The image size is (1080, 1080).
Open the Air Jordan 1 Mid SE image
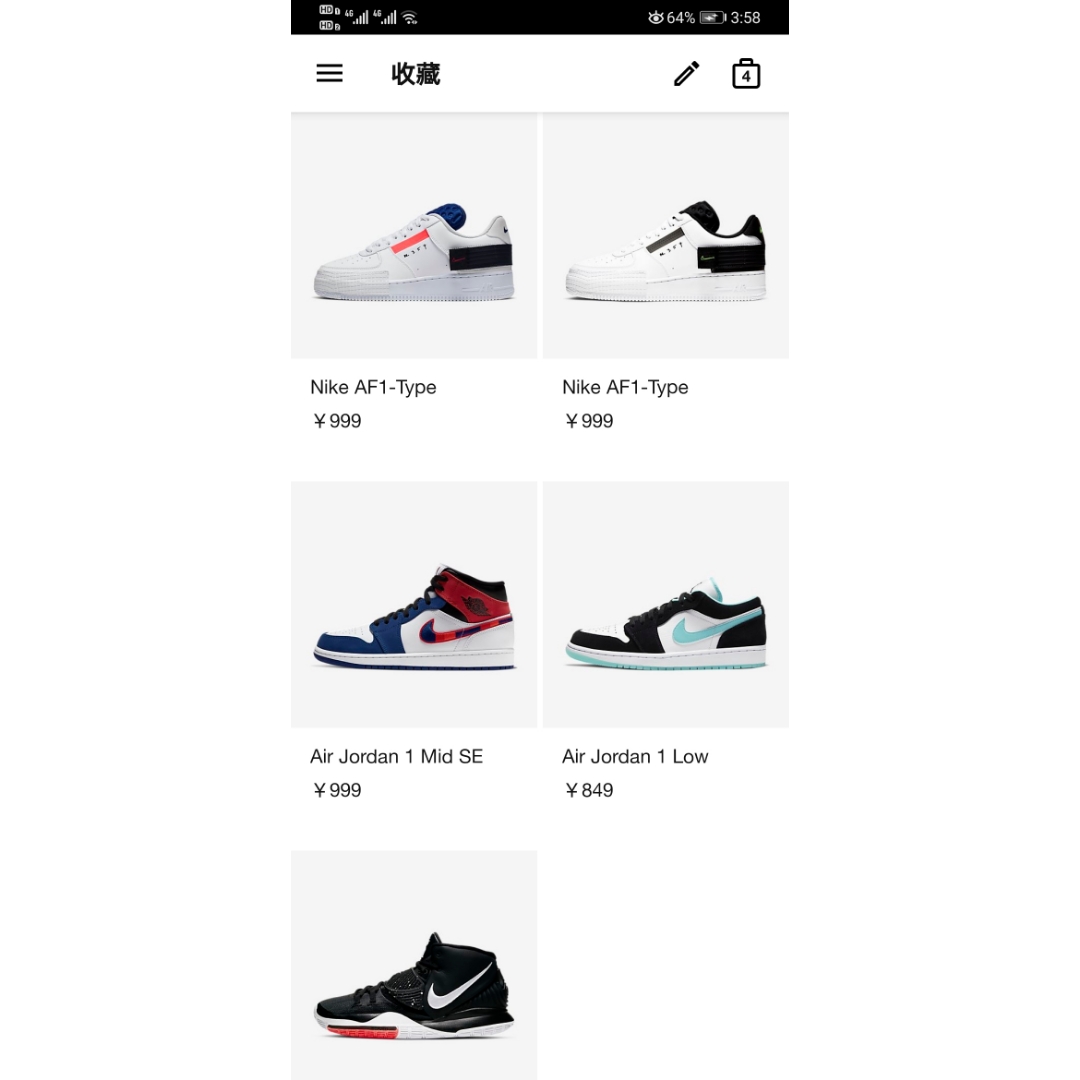(x=414, y=605)
